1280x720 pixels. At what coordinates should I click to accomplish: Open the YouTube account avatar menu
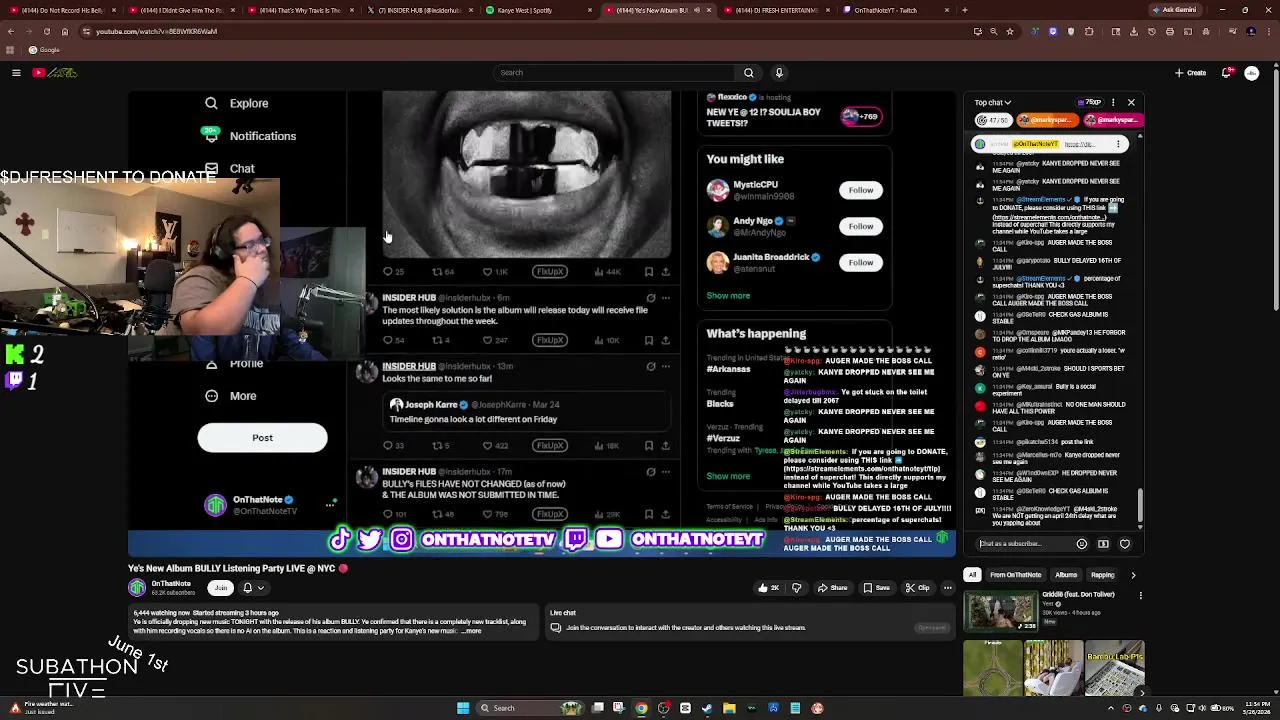click(x=1252, y=72)
